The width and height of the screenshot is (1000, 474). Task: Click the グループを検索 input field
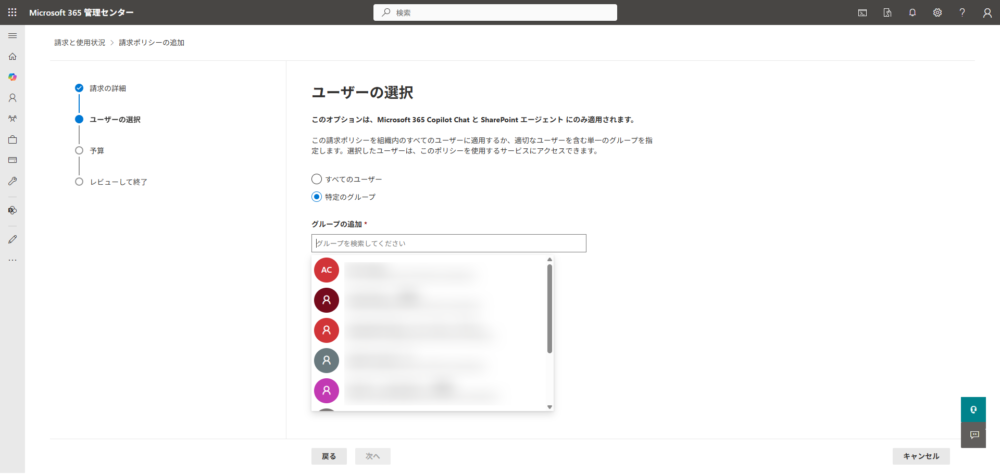pos(448,243)
